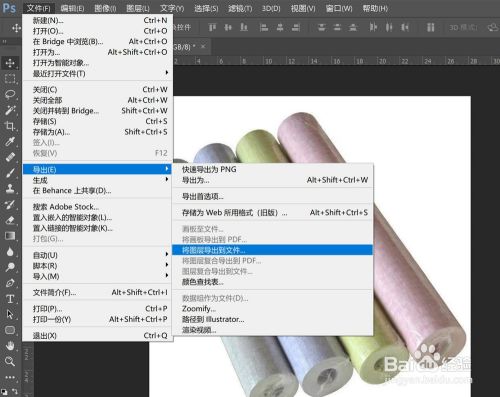Select the Eraser tool
500x397 pixels.
pos(10,220)
